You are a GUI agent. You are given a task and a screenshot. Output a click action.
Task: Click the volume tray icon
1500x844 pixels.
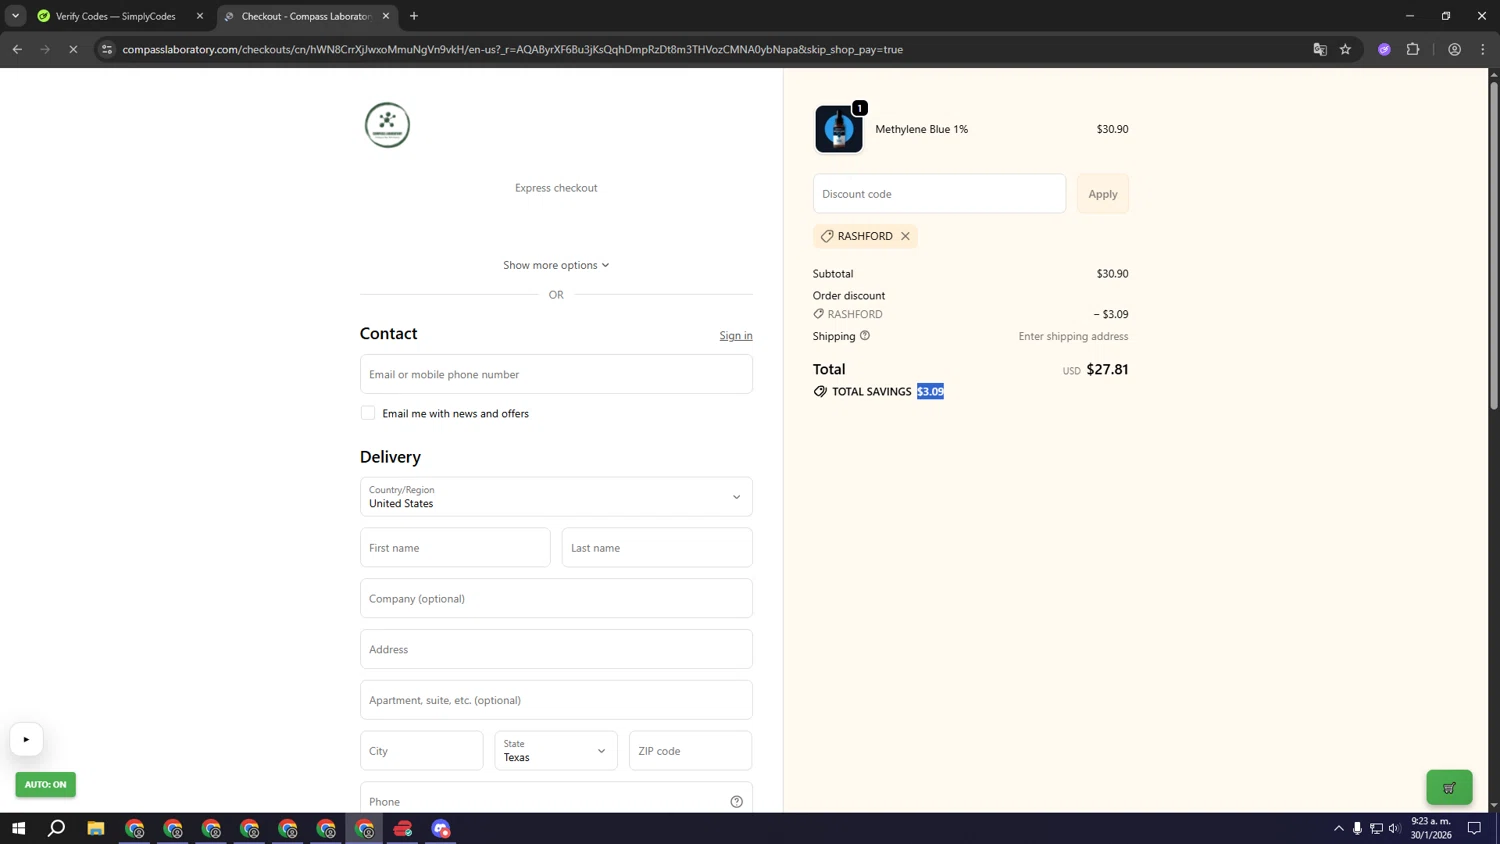pos(1394,828)
